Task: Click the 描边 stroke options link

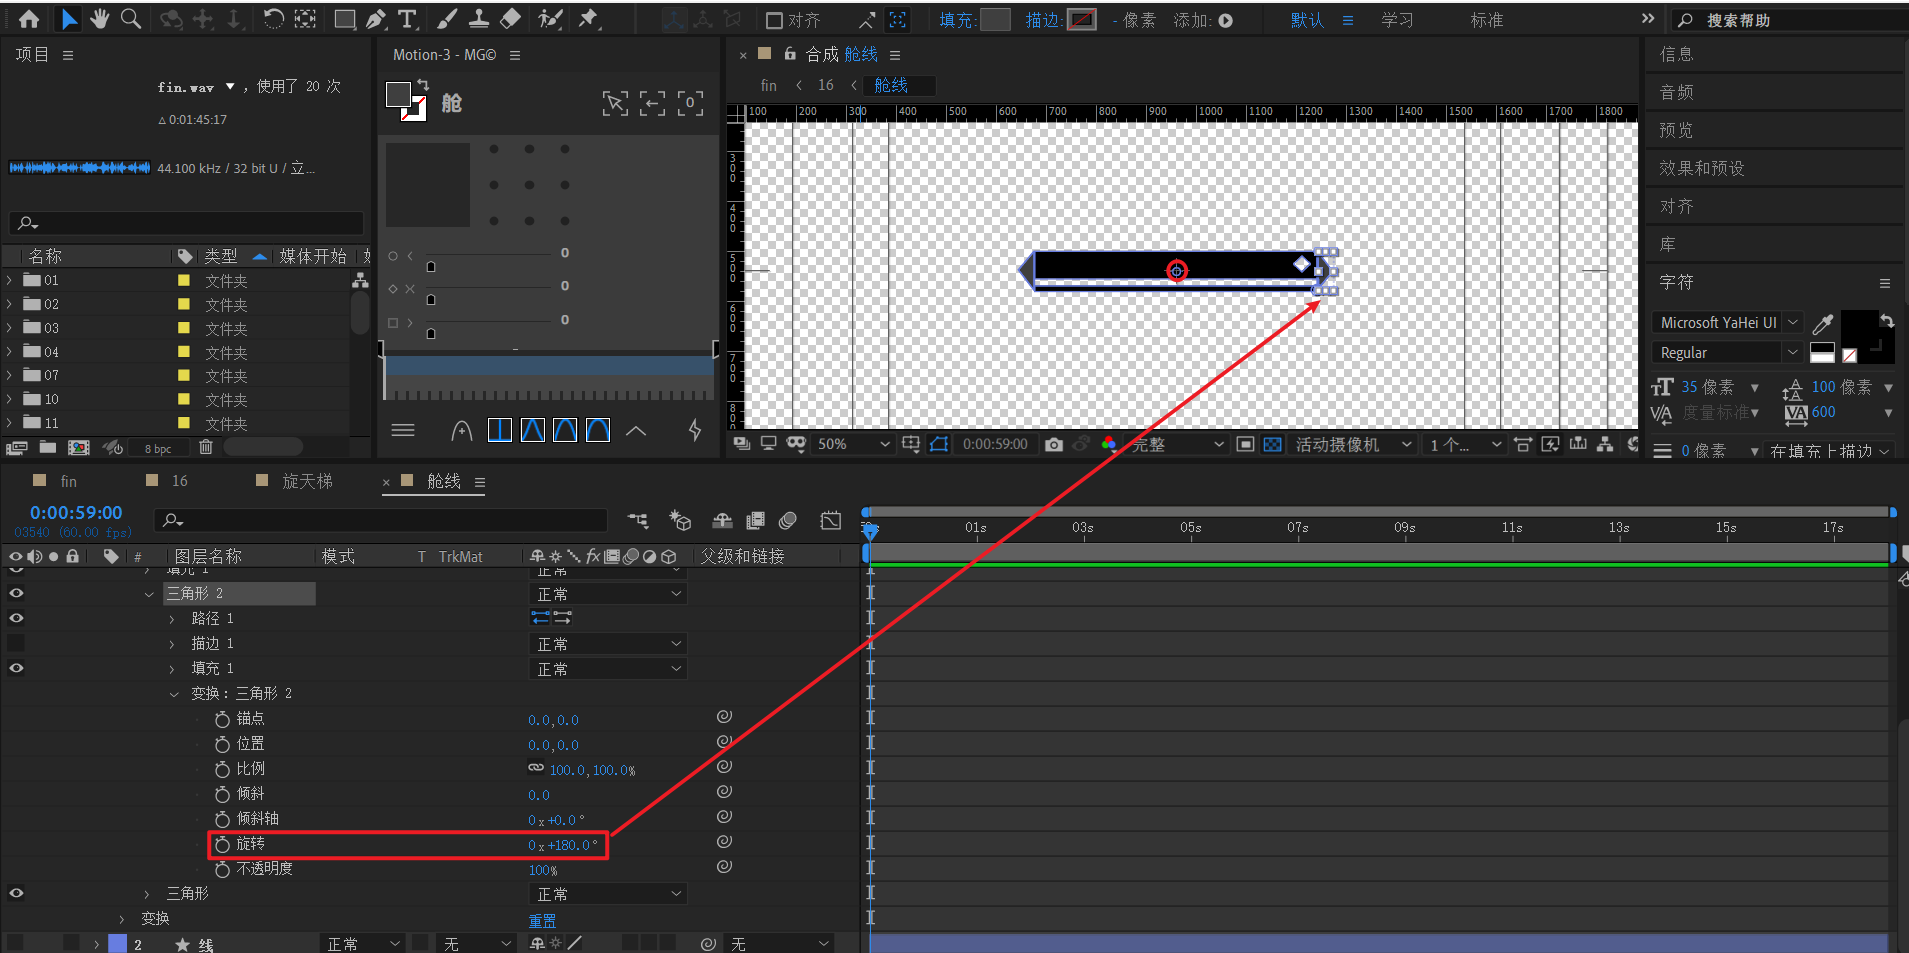Action: pos(1042,20)
